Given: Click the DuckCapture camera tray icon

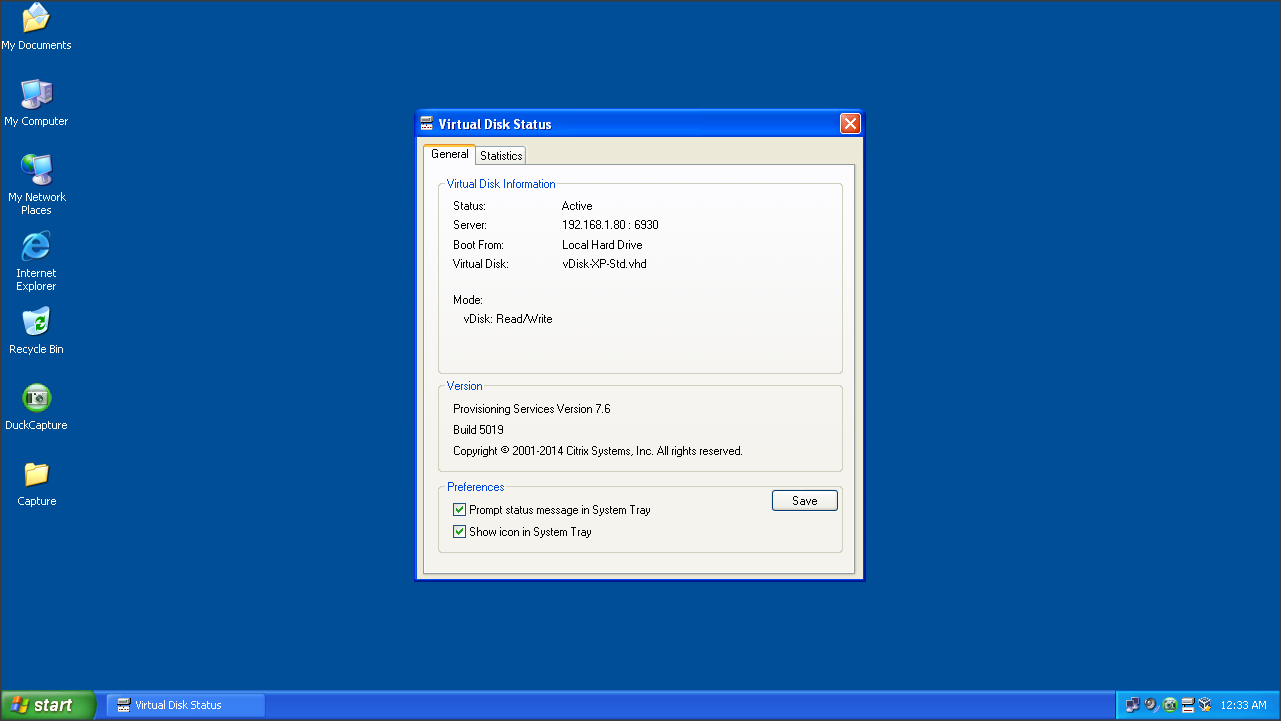Looking at the screenshot, I should pos(1170,705).
